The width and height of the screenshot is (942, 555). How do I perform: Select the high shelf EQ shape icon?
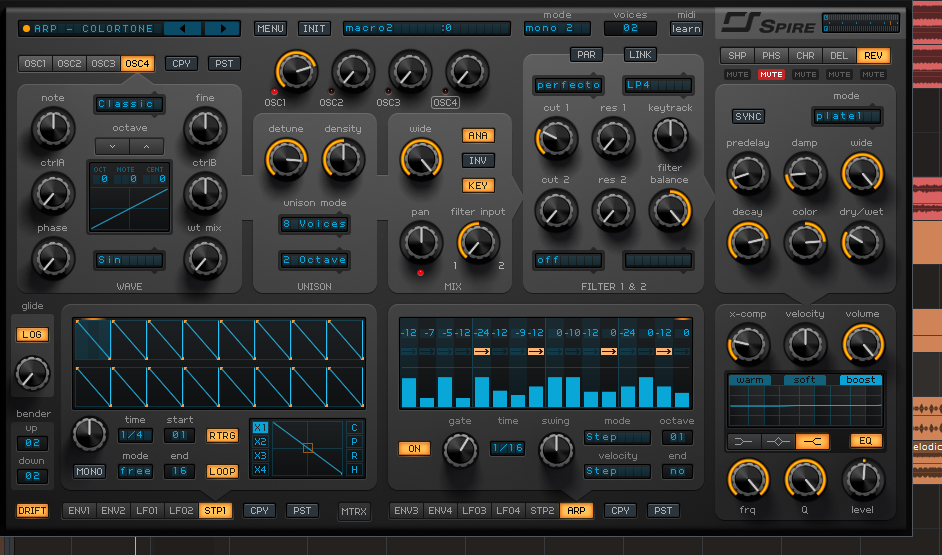(x=812, y=441)
